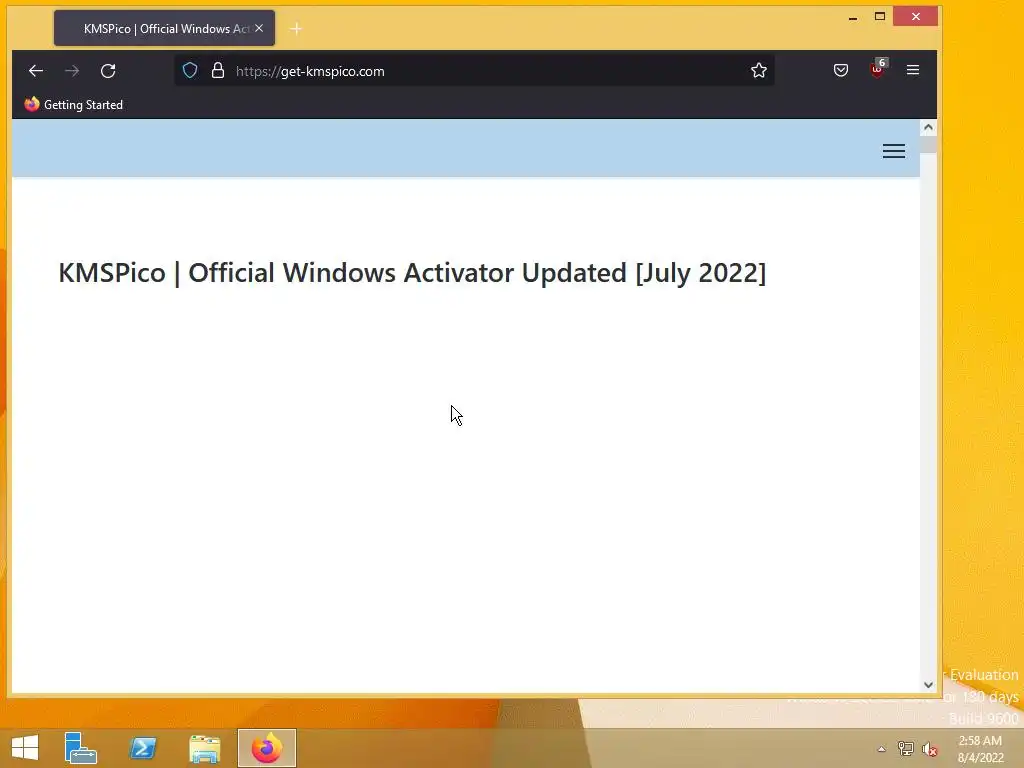Image resolution: width=1024 pixels, height=768 pixels.
Task: Launch Server Manager from the taskbar
Action: 81,748
